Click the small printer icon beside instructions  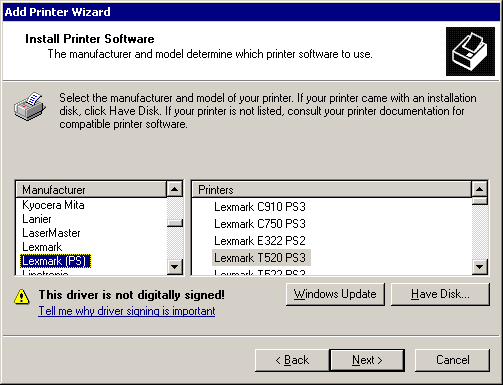pos(30,107)
